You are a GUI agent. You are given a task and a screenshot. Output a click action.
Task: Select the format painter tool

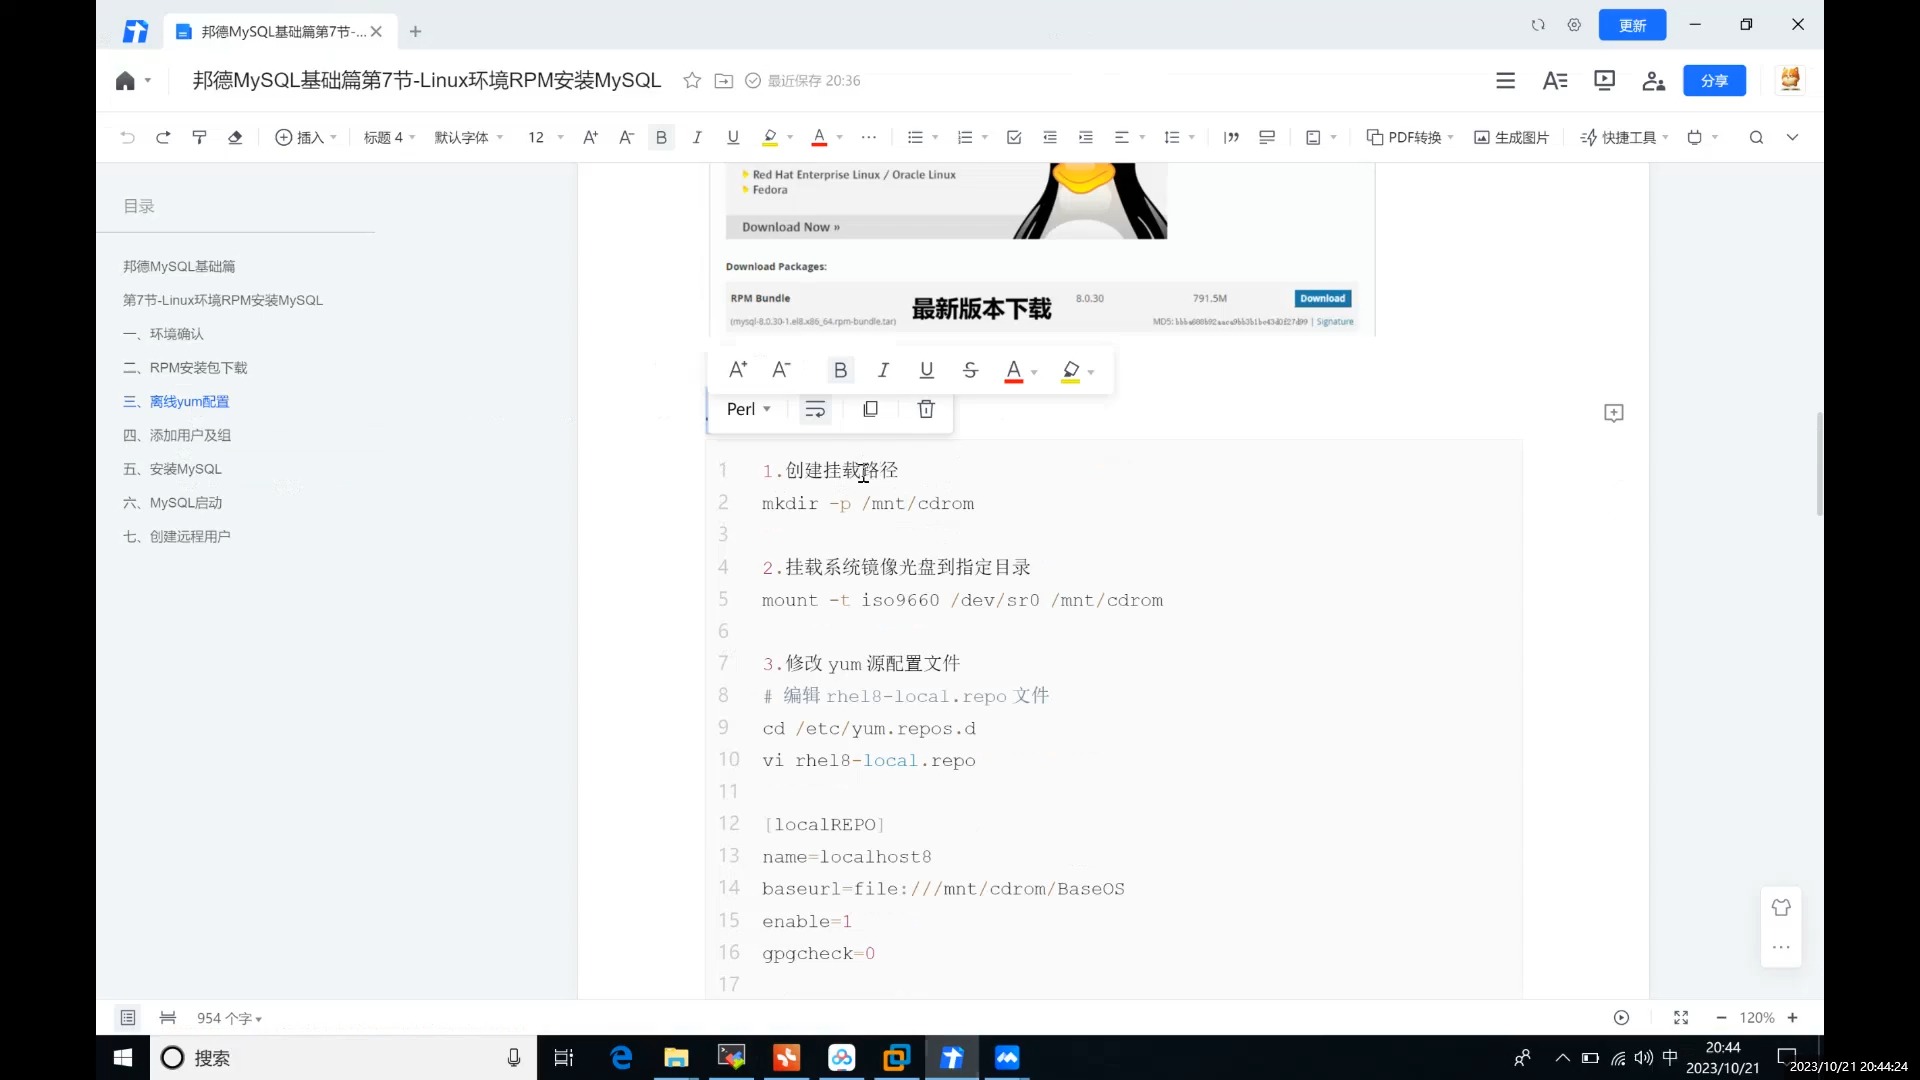(199, 137)
